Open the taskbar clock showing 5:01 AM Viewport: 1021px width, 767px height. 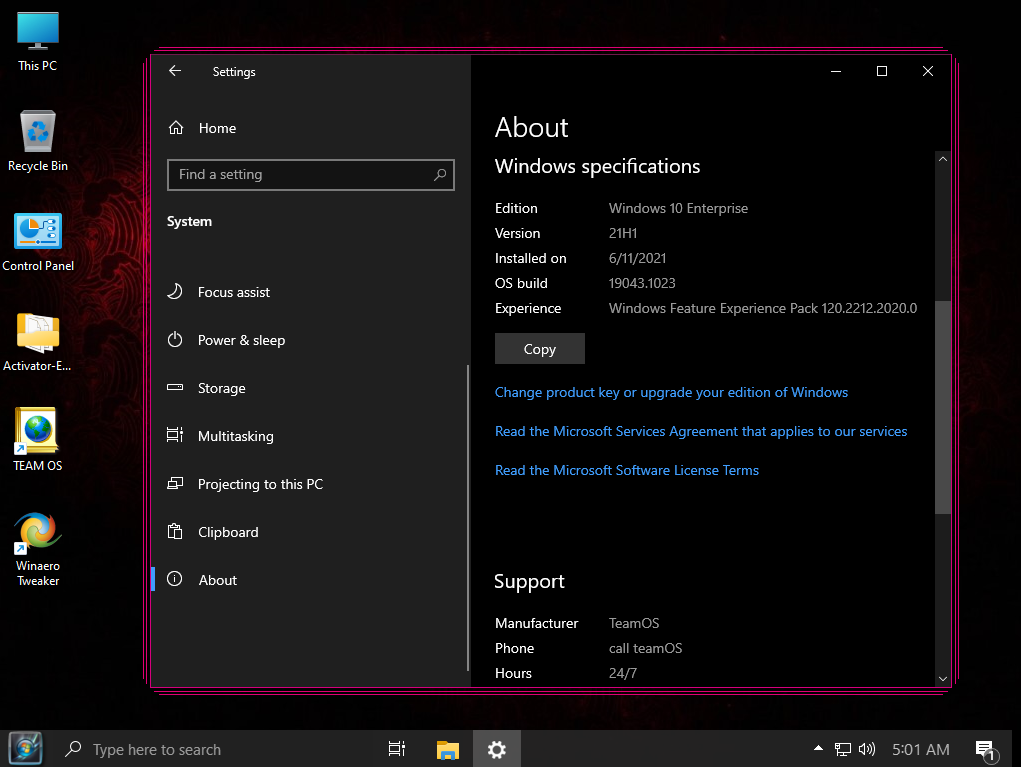(921, 749)
